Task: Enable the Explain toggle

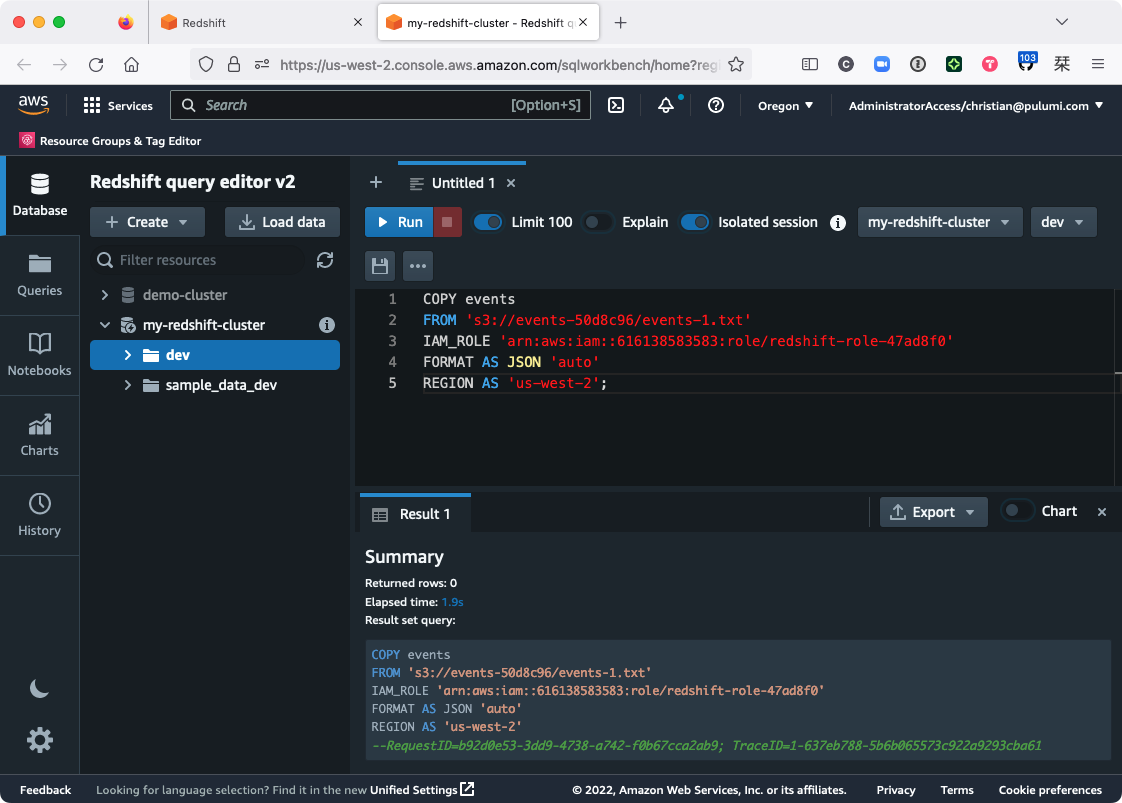Action: click(597, 222)
